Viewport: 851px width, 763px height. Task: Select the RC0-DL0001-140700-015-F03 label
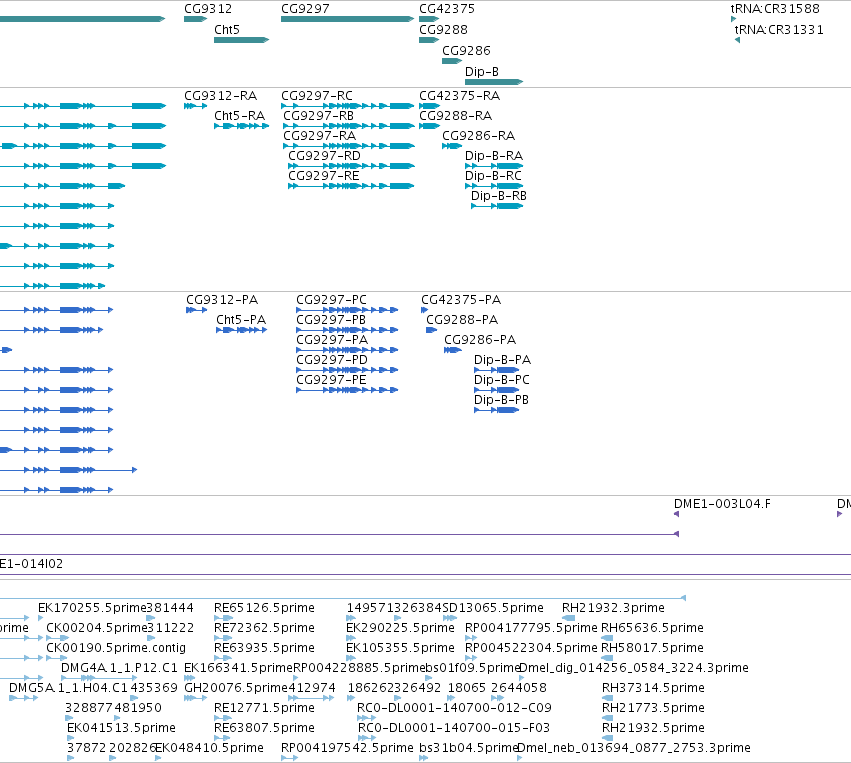454,728
